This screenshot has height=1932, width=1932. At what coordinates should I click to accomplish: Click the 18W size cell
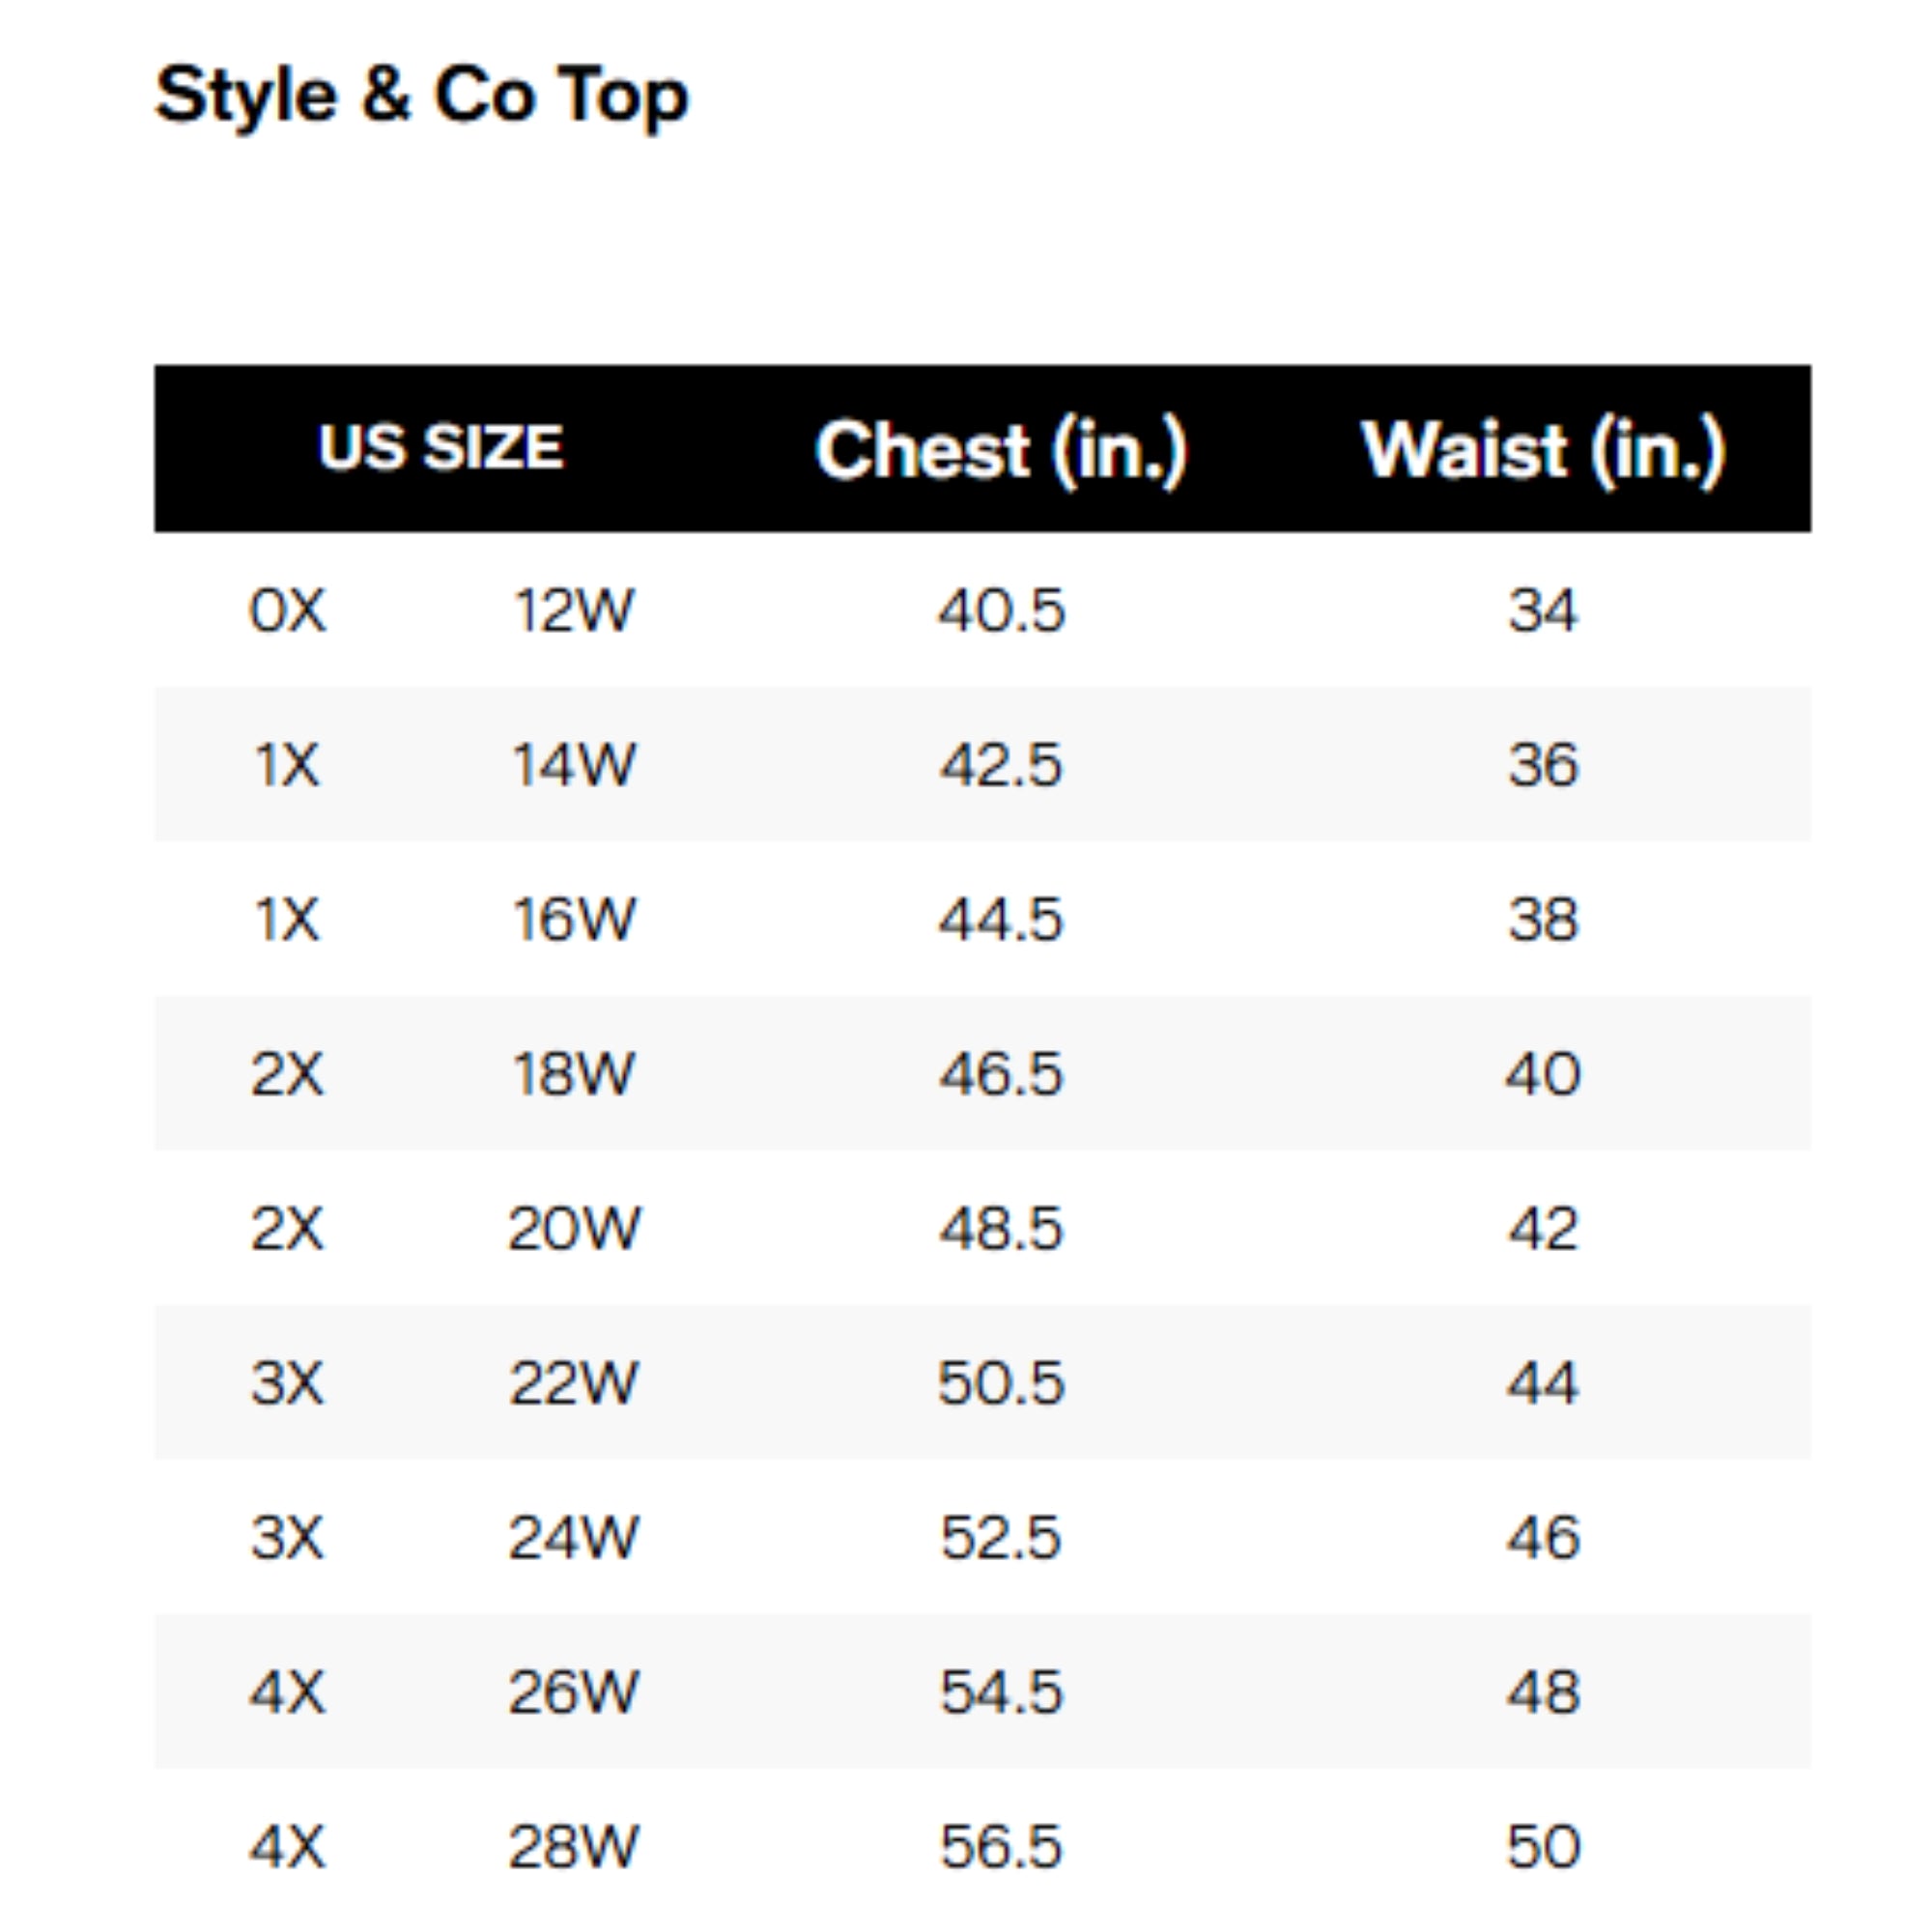coord(573,1074)
